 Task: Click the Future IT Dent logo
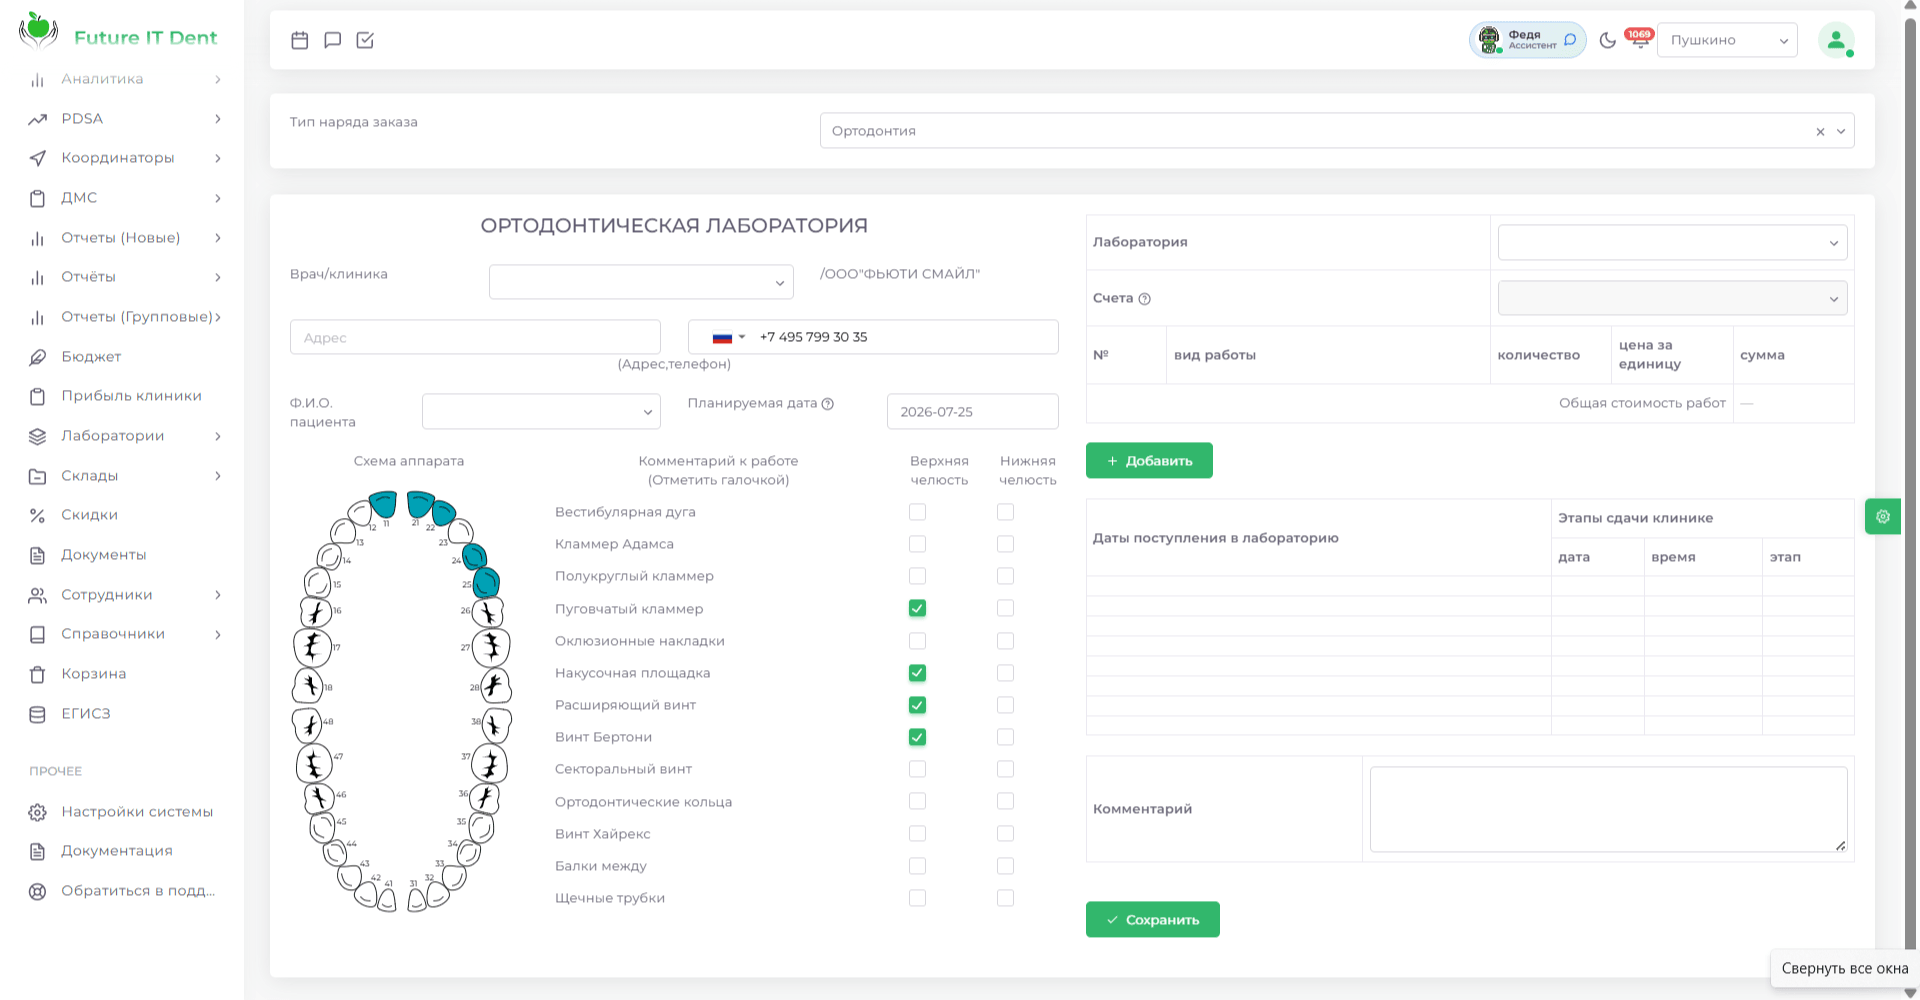118,33
